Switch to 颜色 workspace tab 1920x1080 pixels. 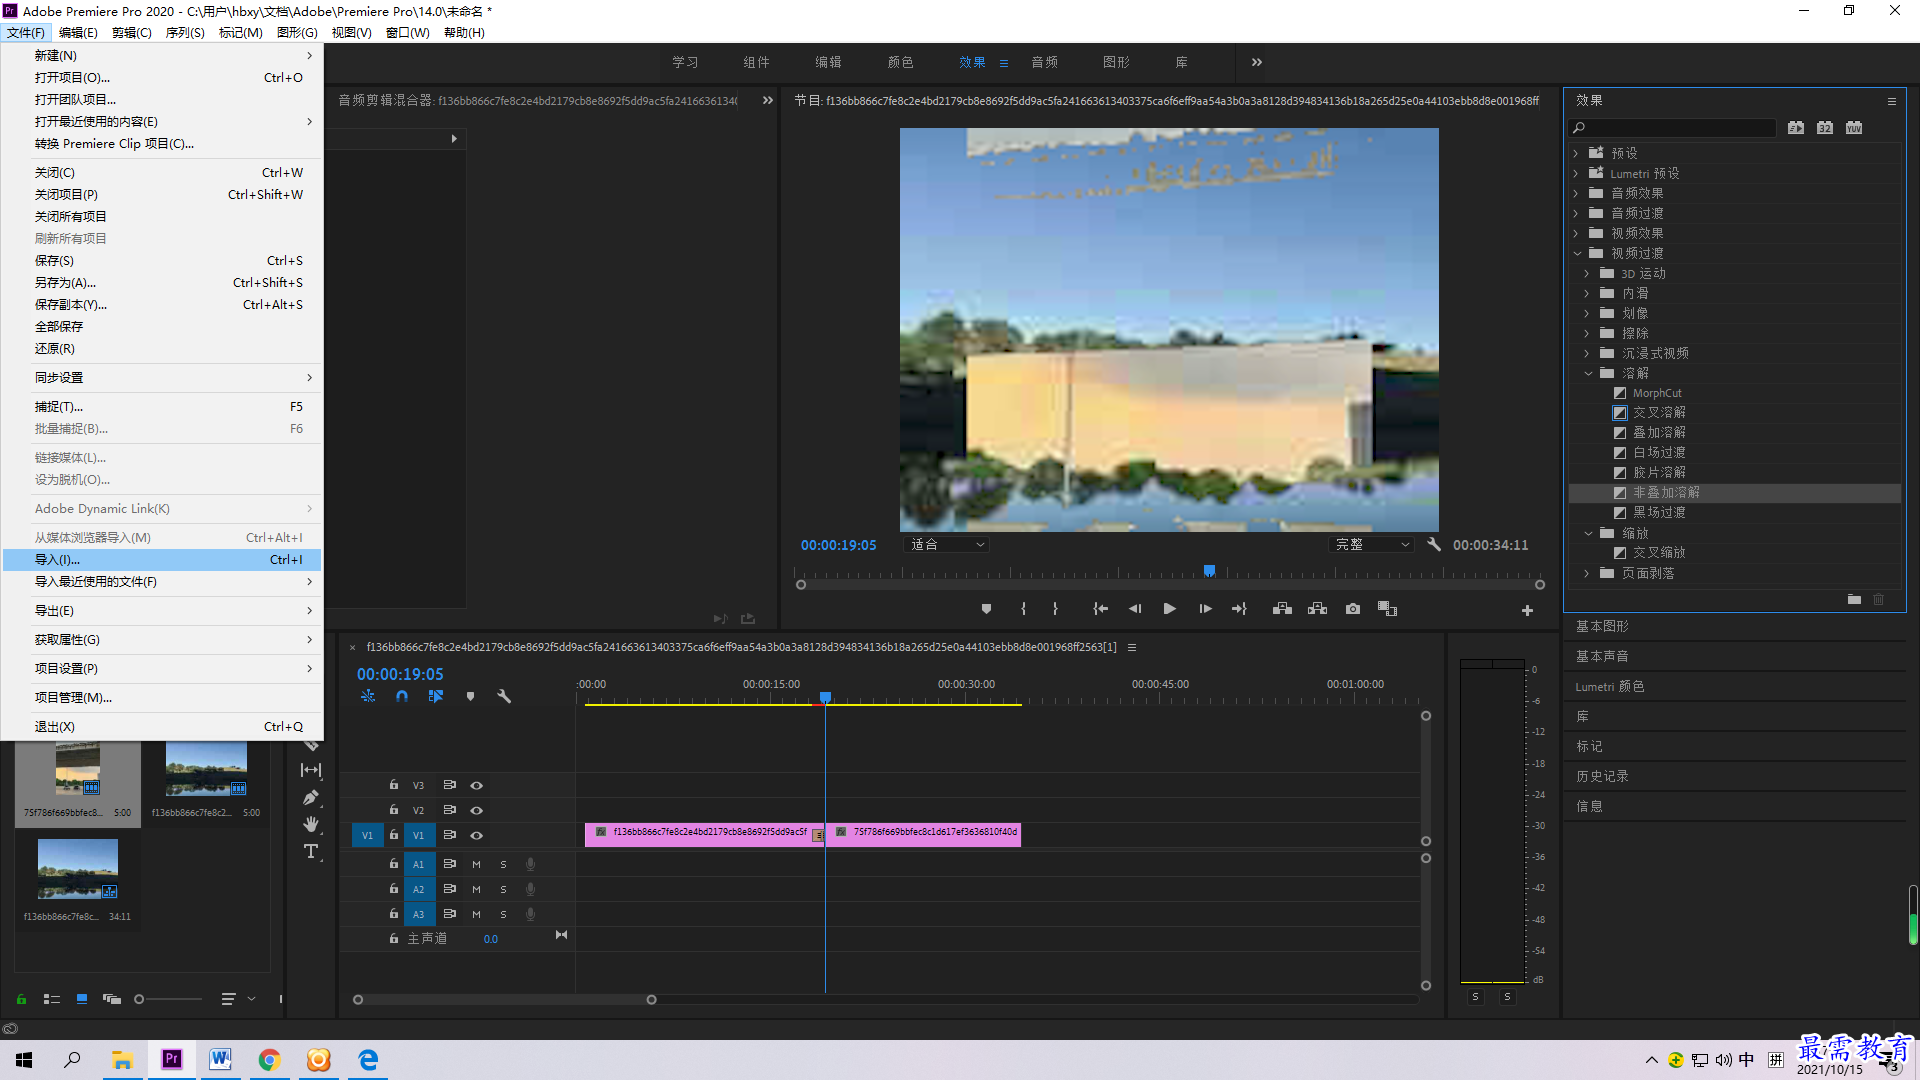point(900,62)
